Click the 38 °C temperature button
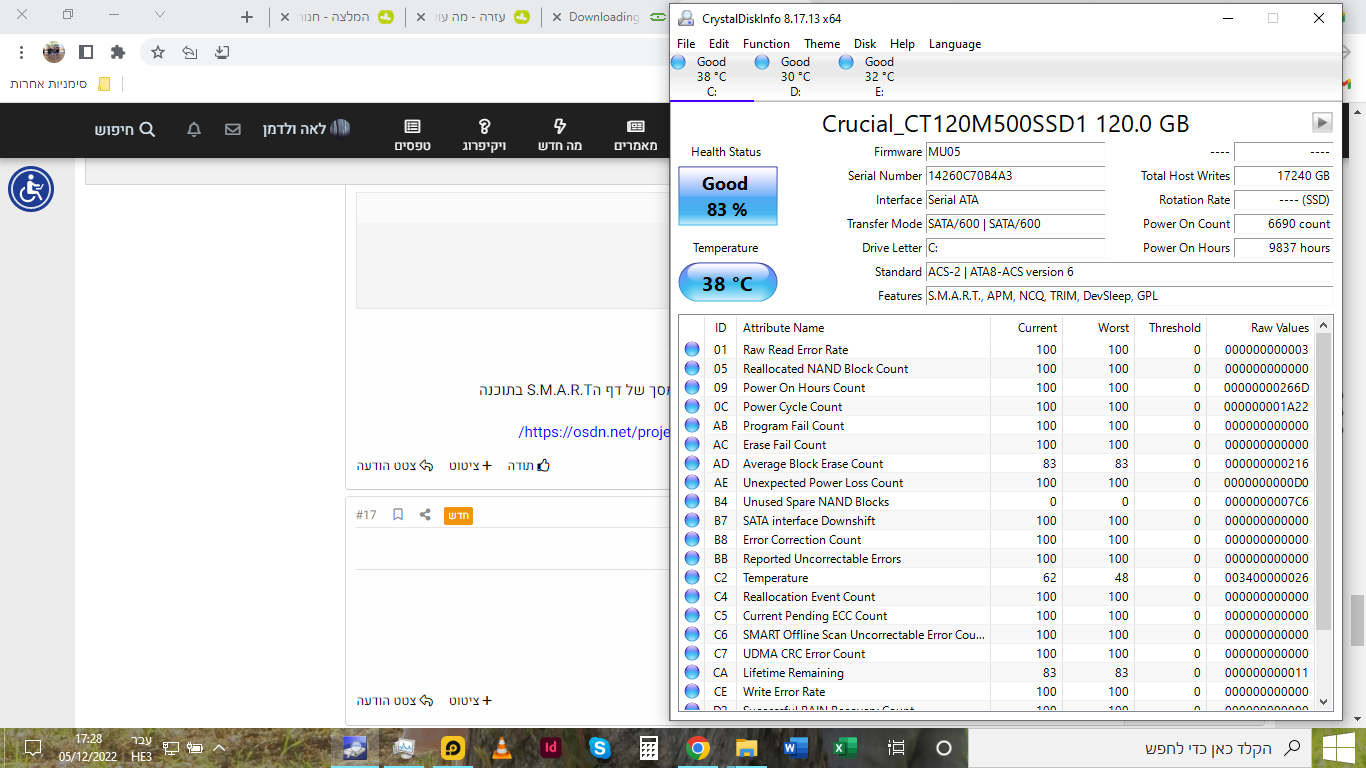The image size is (1366, 768). [727, 283]
